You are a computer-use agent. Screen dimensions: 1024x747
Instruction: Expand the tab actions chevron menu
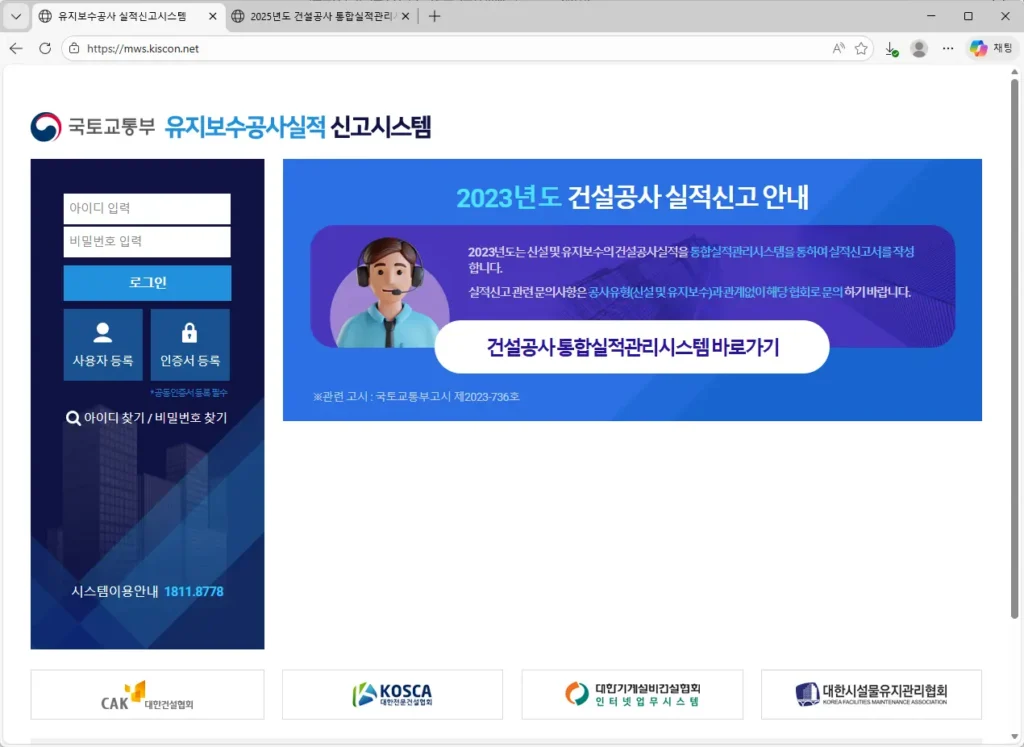(15, 16)
